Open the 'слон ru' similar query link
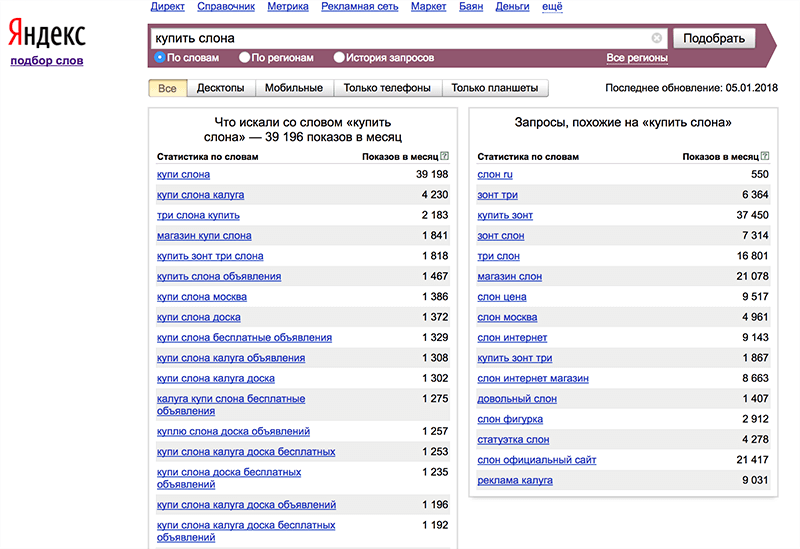800x549 pixels. (495, 174)
